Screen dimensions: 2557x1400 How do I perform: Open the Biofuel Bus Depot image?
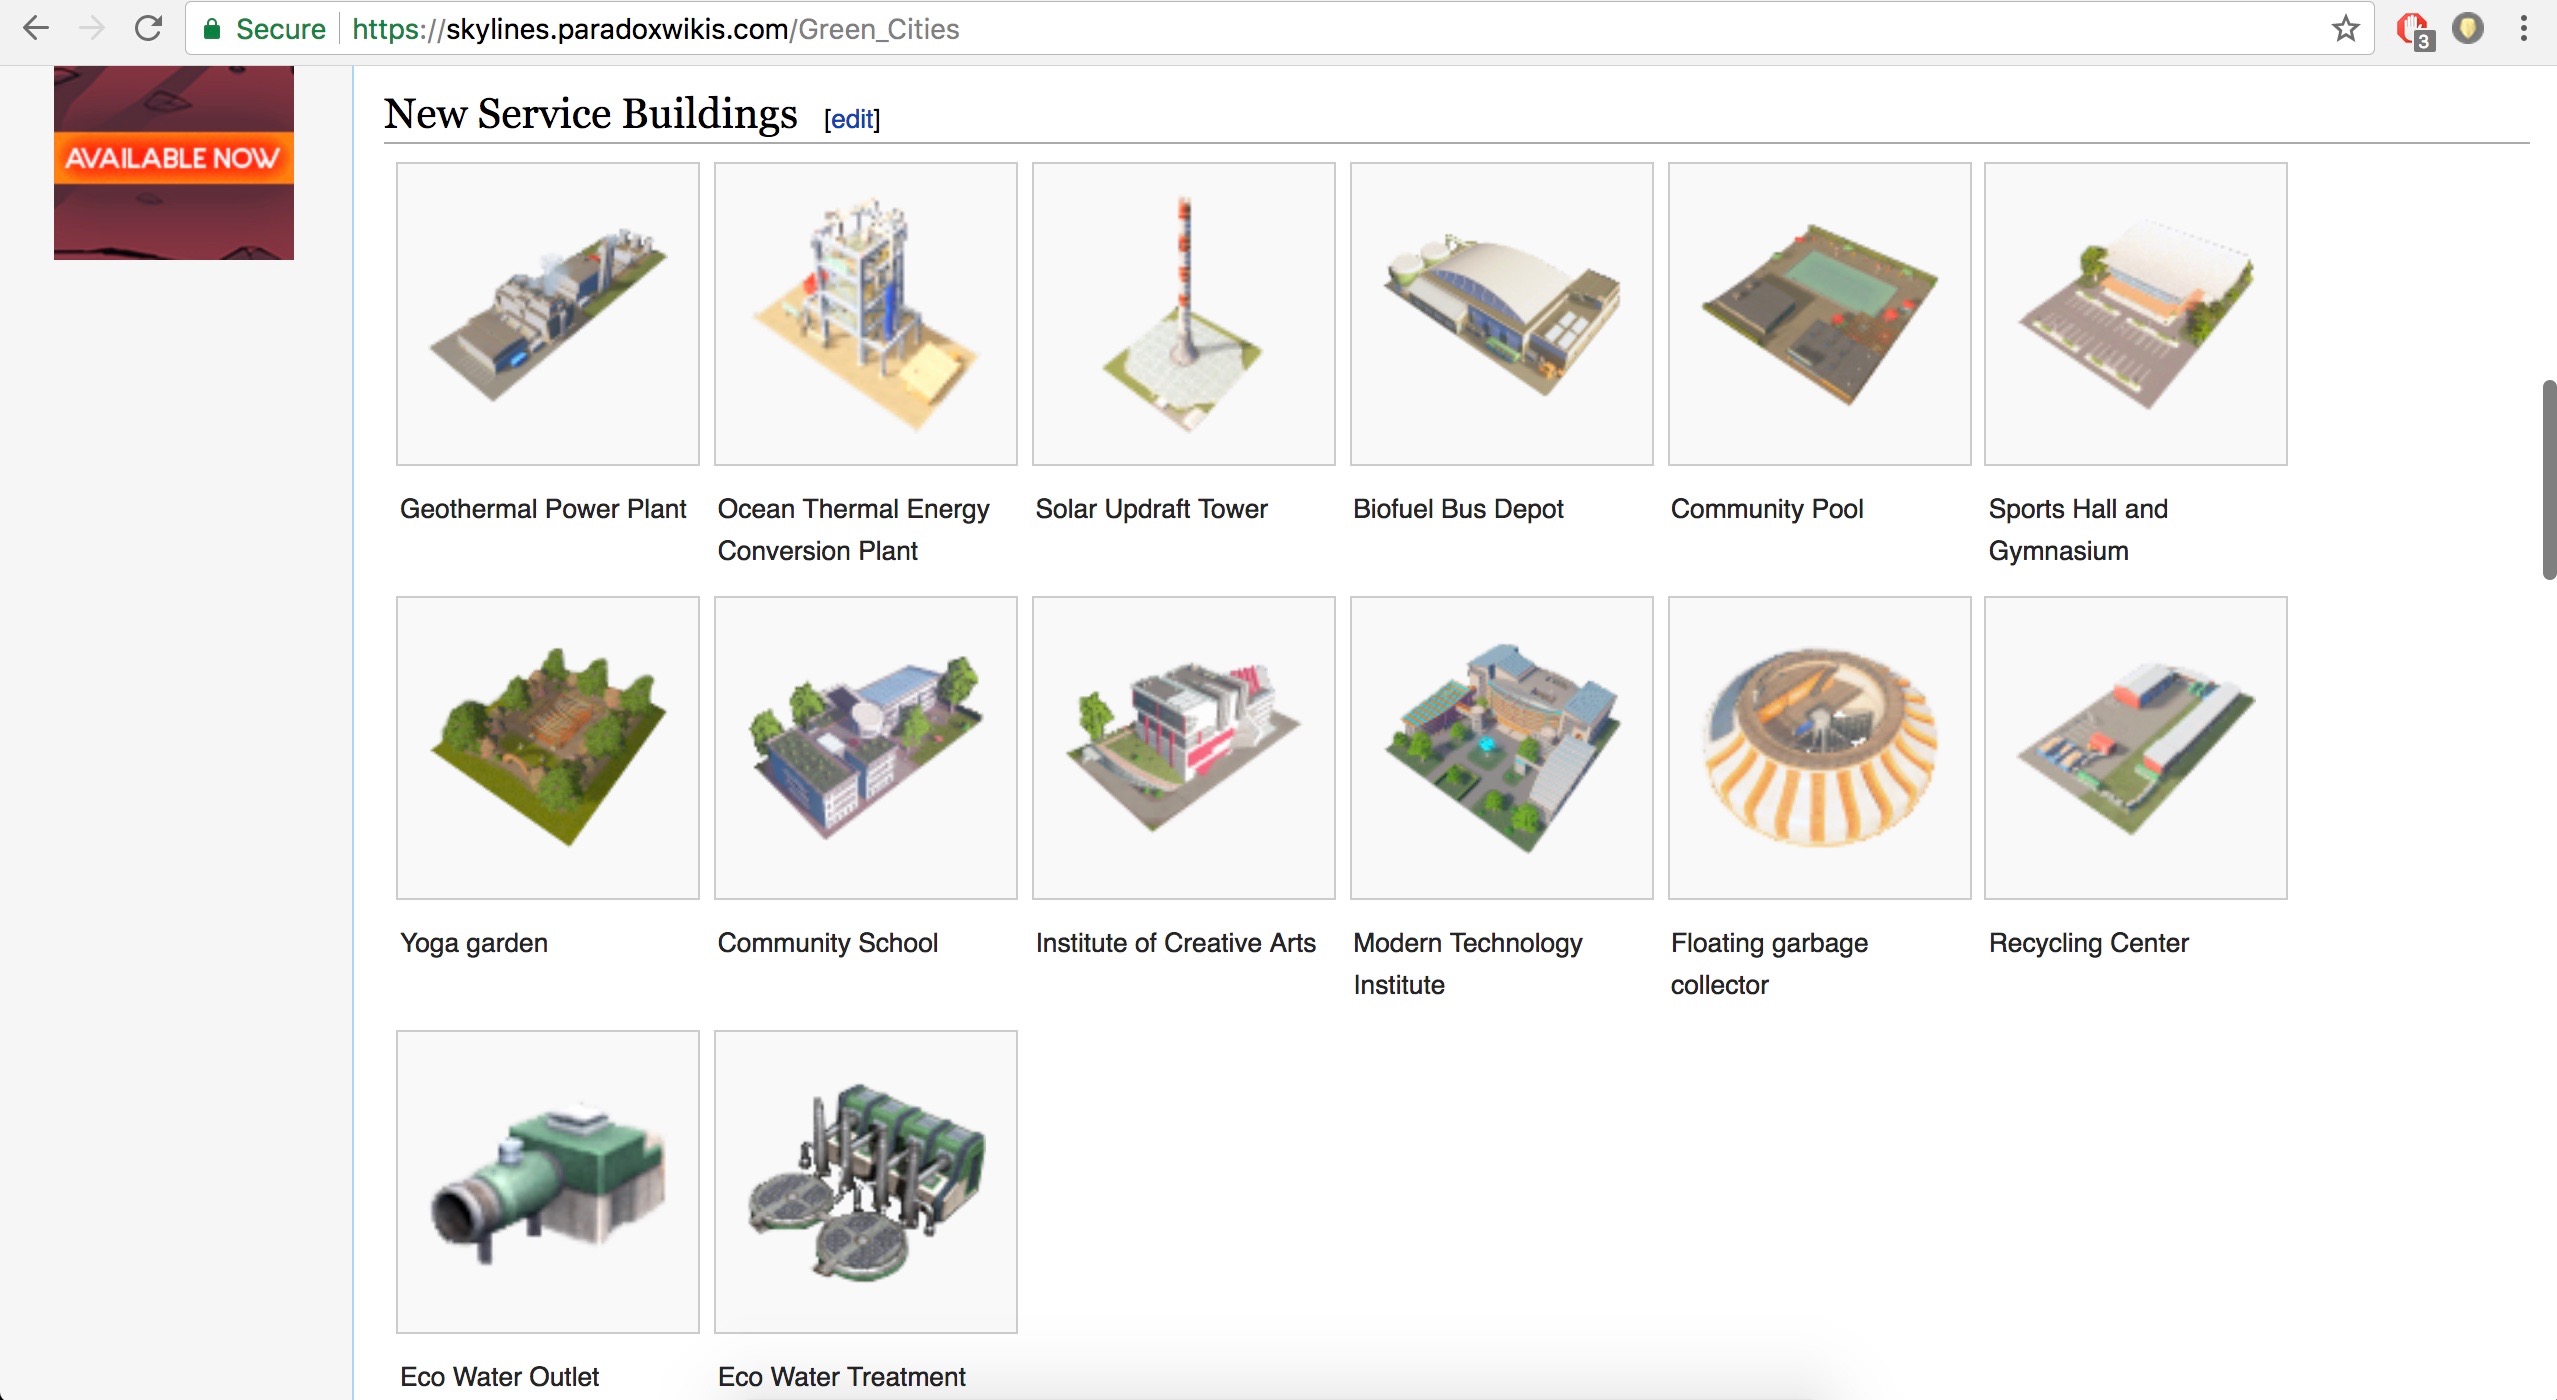tap(1500, 313)
